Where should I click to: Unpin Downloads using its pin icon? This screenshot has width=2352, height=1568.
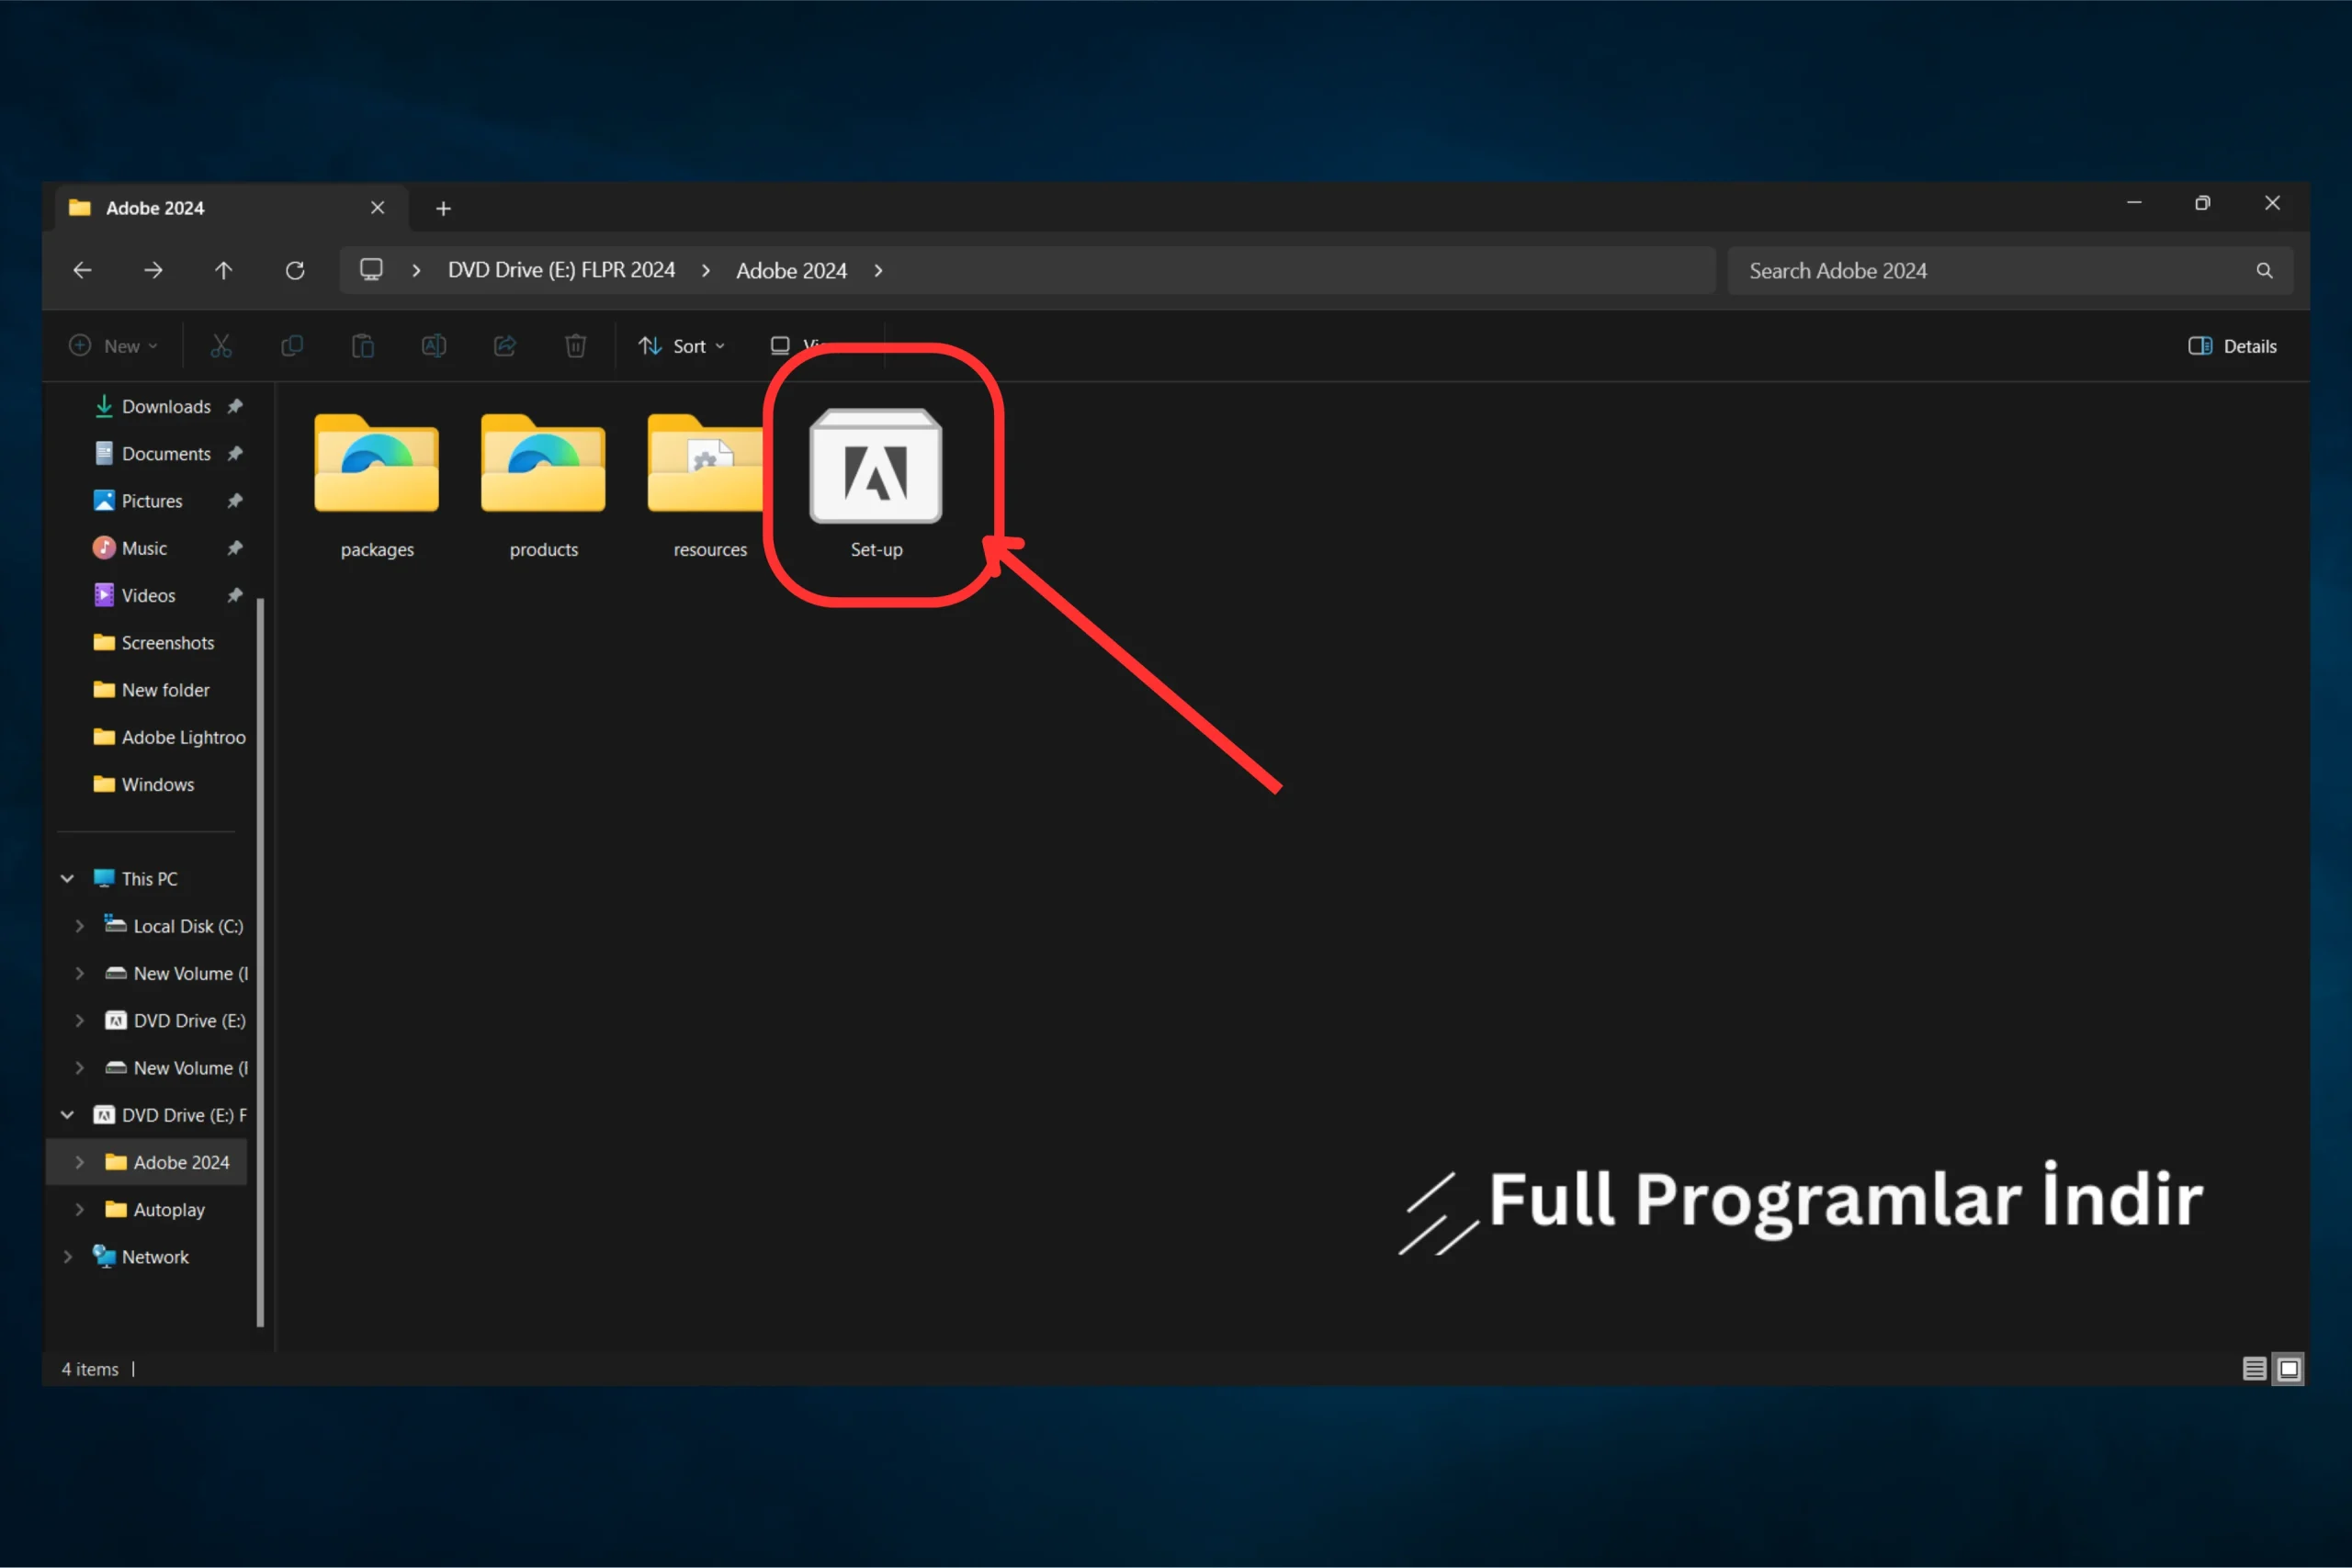pos(235,407)
